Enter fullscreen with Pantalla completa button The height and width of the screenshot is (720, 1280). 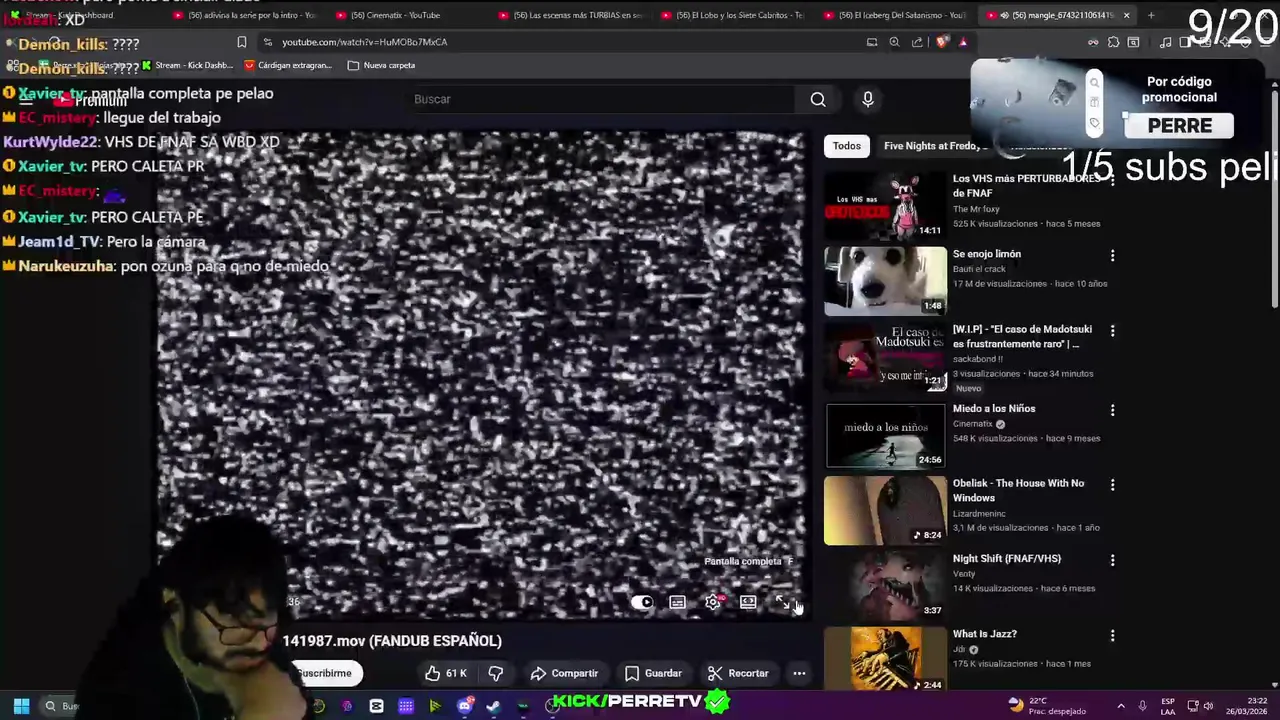tap(783, 602)
